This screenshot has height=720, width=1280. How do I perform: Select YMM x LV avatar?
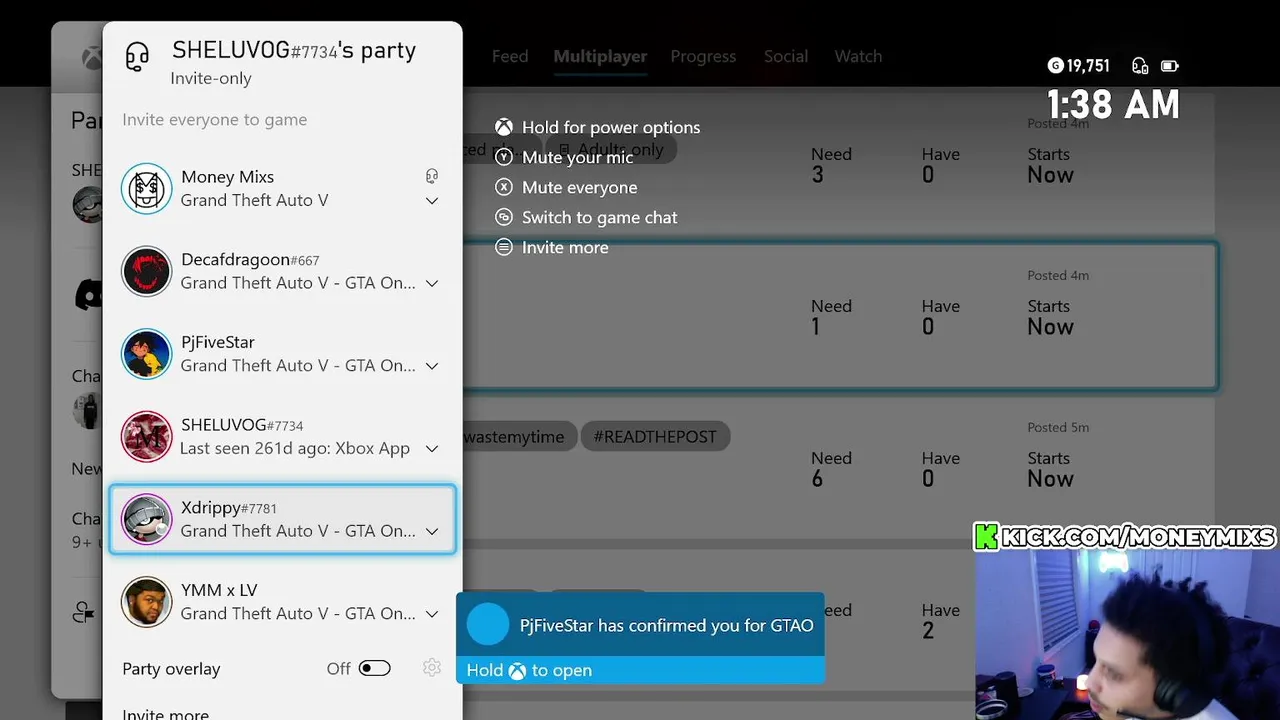point(147,602)
